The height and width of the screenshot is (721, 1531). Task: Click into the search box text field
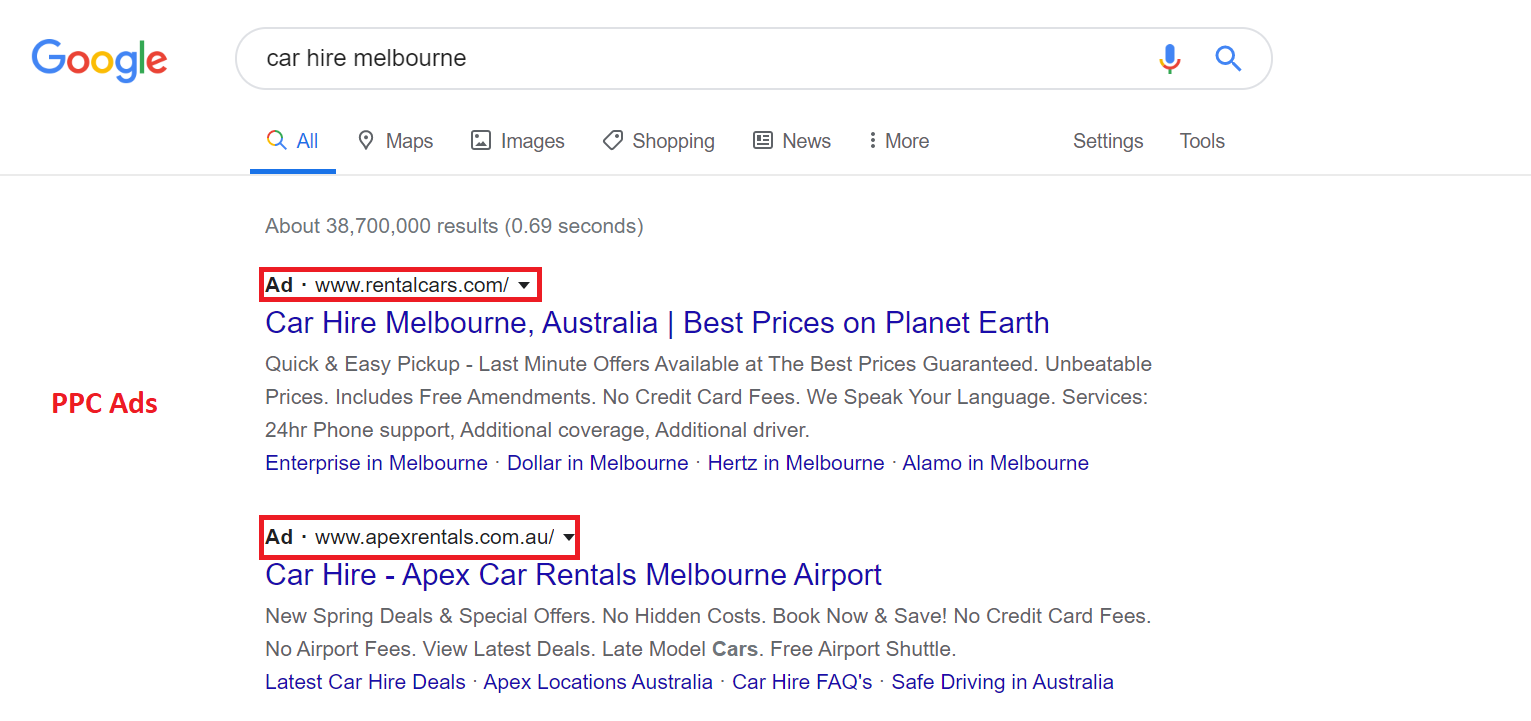(x=680, y=58)
